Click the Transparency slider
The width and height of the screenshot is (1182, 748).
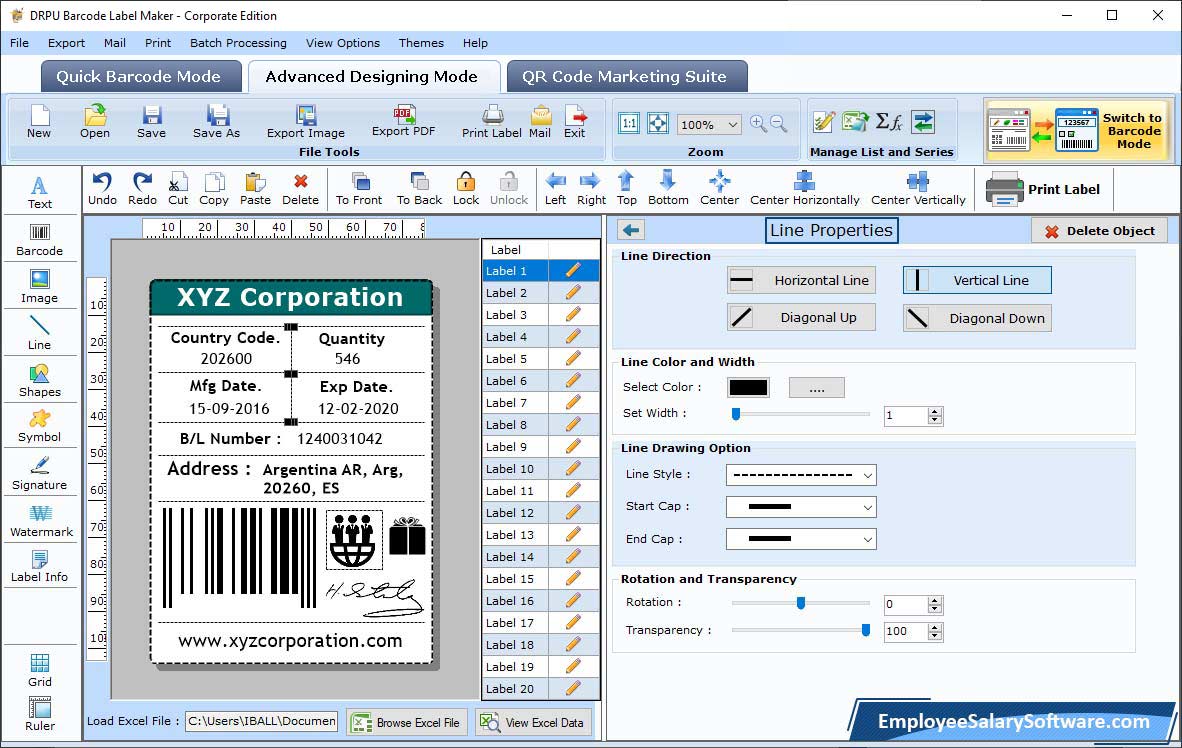[801, 630]
